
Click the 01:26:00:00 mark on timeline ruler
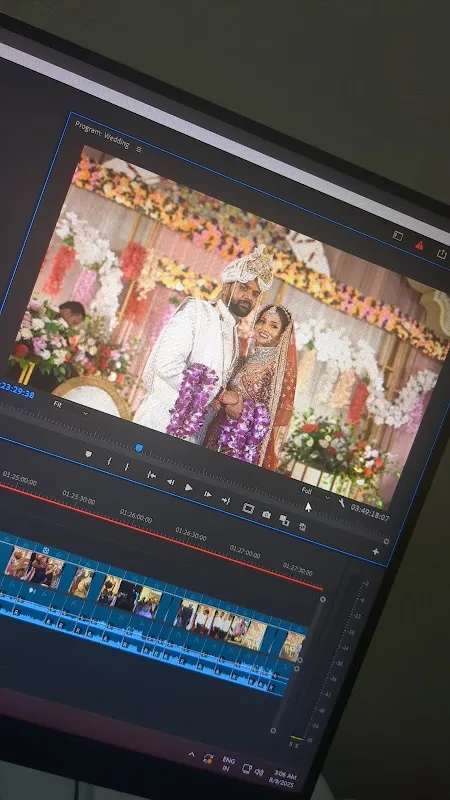tap(136, 516)
